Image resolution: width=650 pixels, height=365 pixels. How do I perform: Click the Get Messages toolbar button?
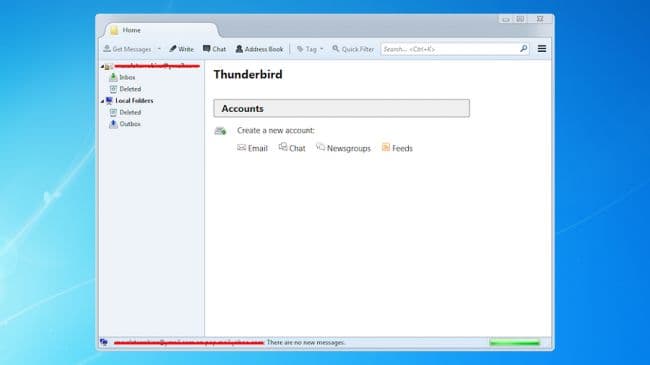pos(127,49)
